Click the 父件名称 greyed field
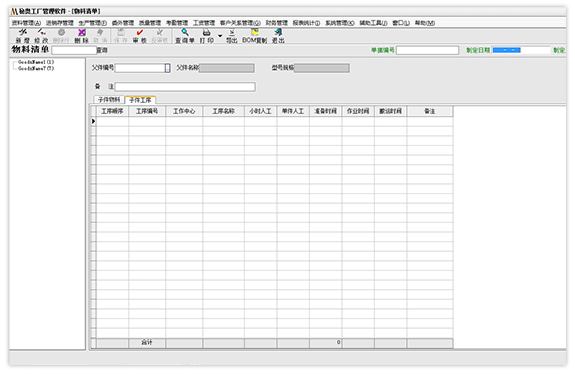This screenshot has height=374, width=575. [x=227, y=68]
